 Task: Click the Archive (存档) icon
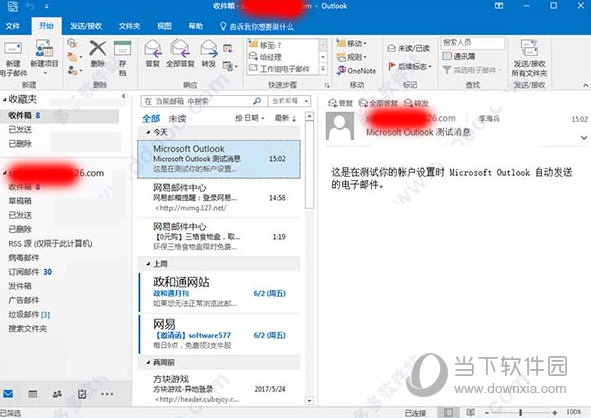(x=122, y=49)
